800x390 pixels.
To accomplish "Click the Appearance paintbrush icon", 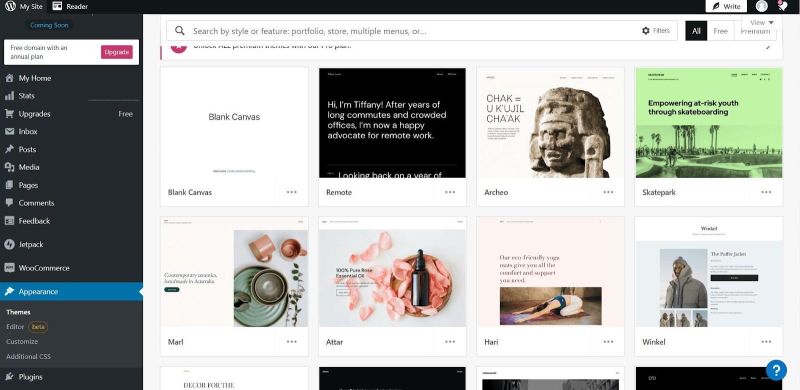I will tap(9, 291).
